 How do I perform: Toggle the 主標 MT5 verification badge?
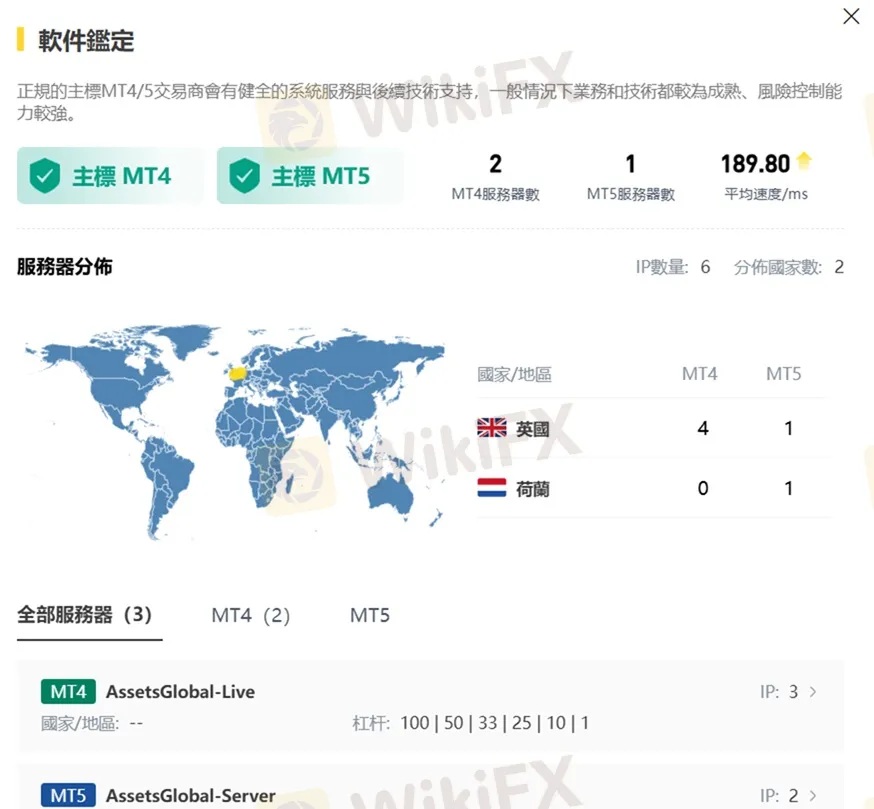pyautogui.click(x=310, y=176)
